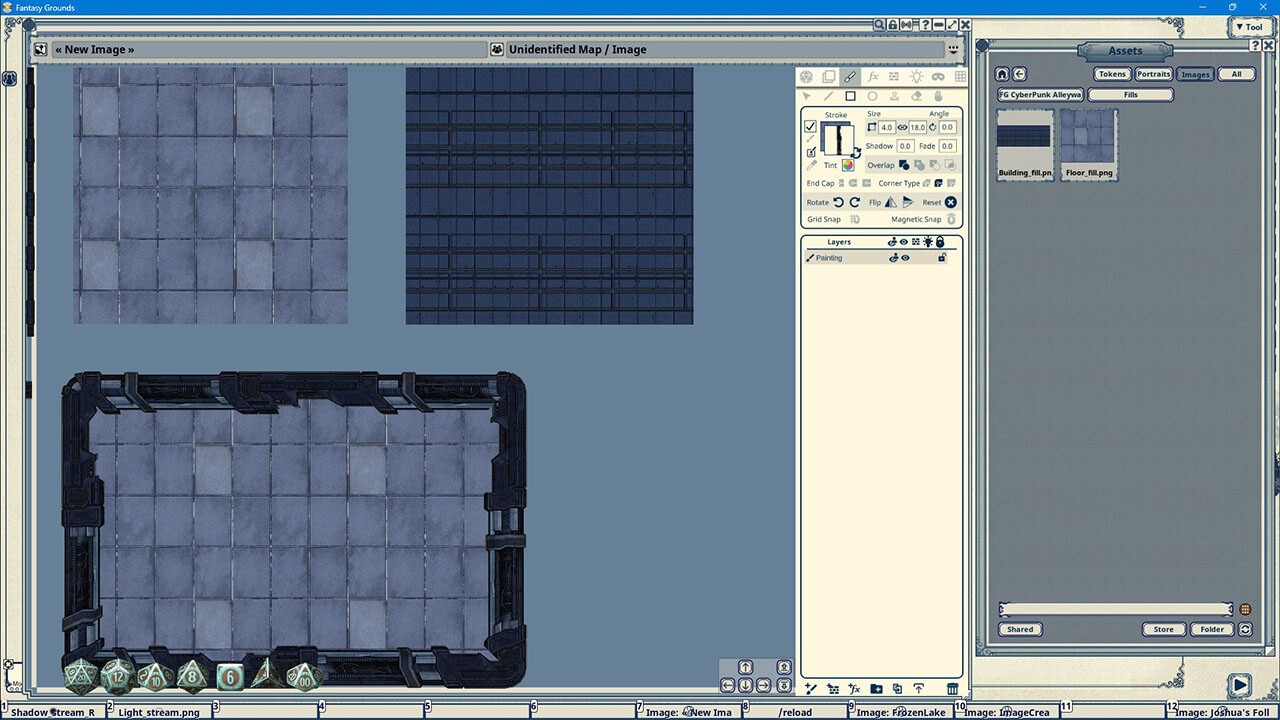Open the lighting effects panel via sun icon
The width and height of the screenshot is (1280, 720).
[916, 75]
